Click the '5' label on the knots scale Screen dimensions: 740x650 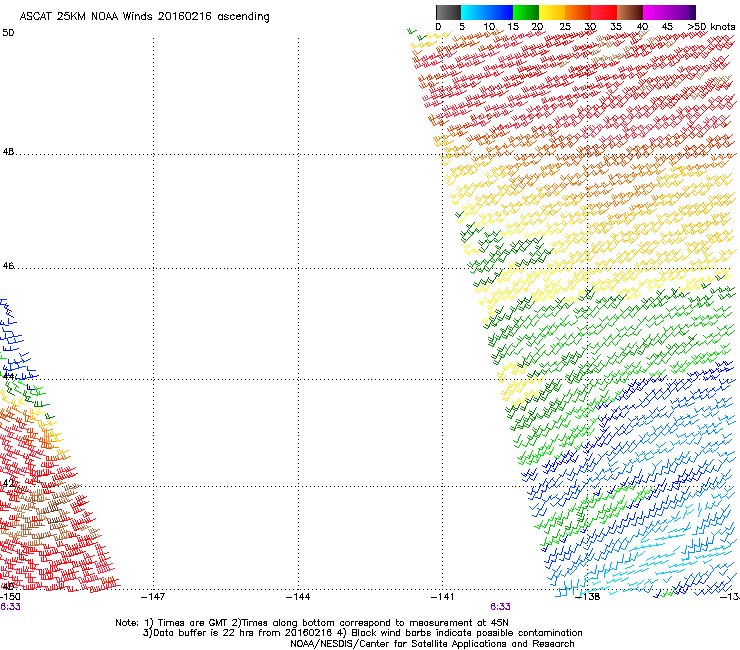point(462,27)
